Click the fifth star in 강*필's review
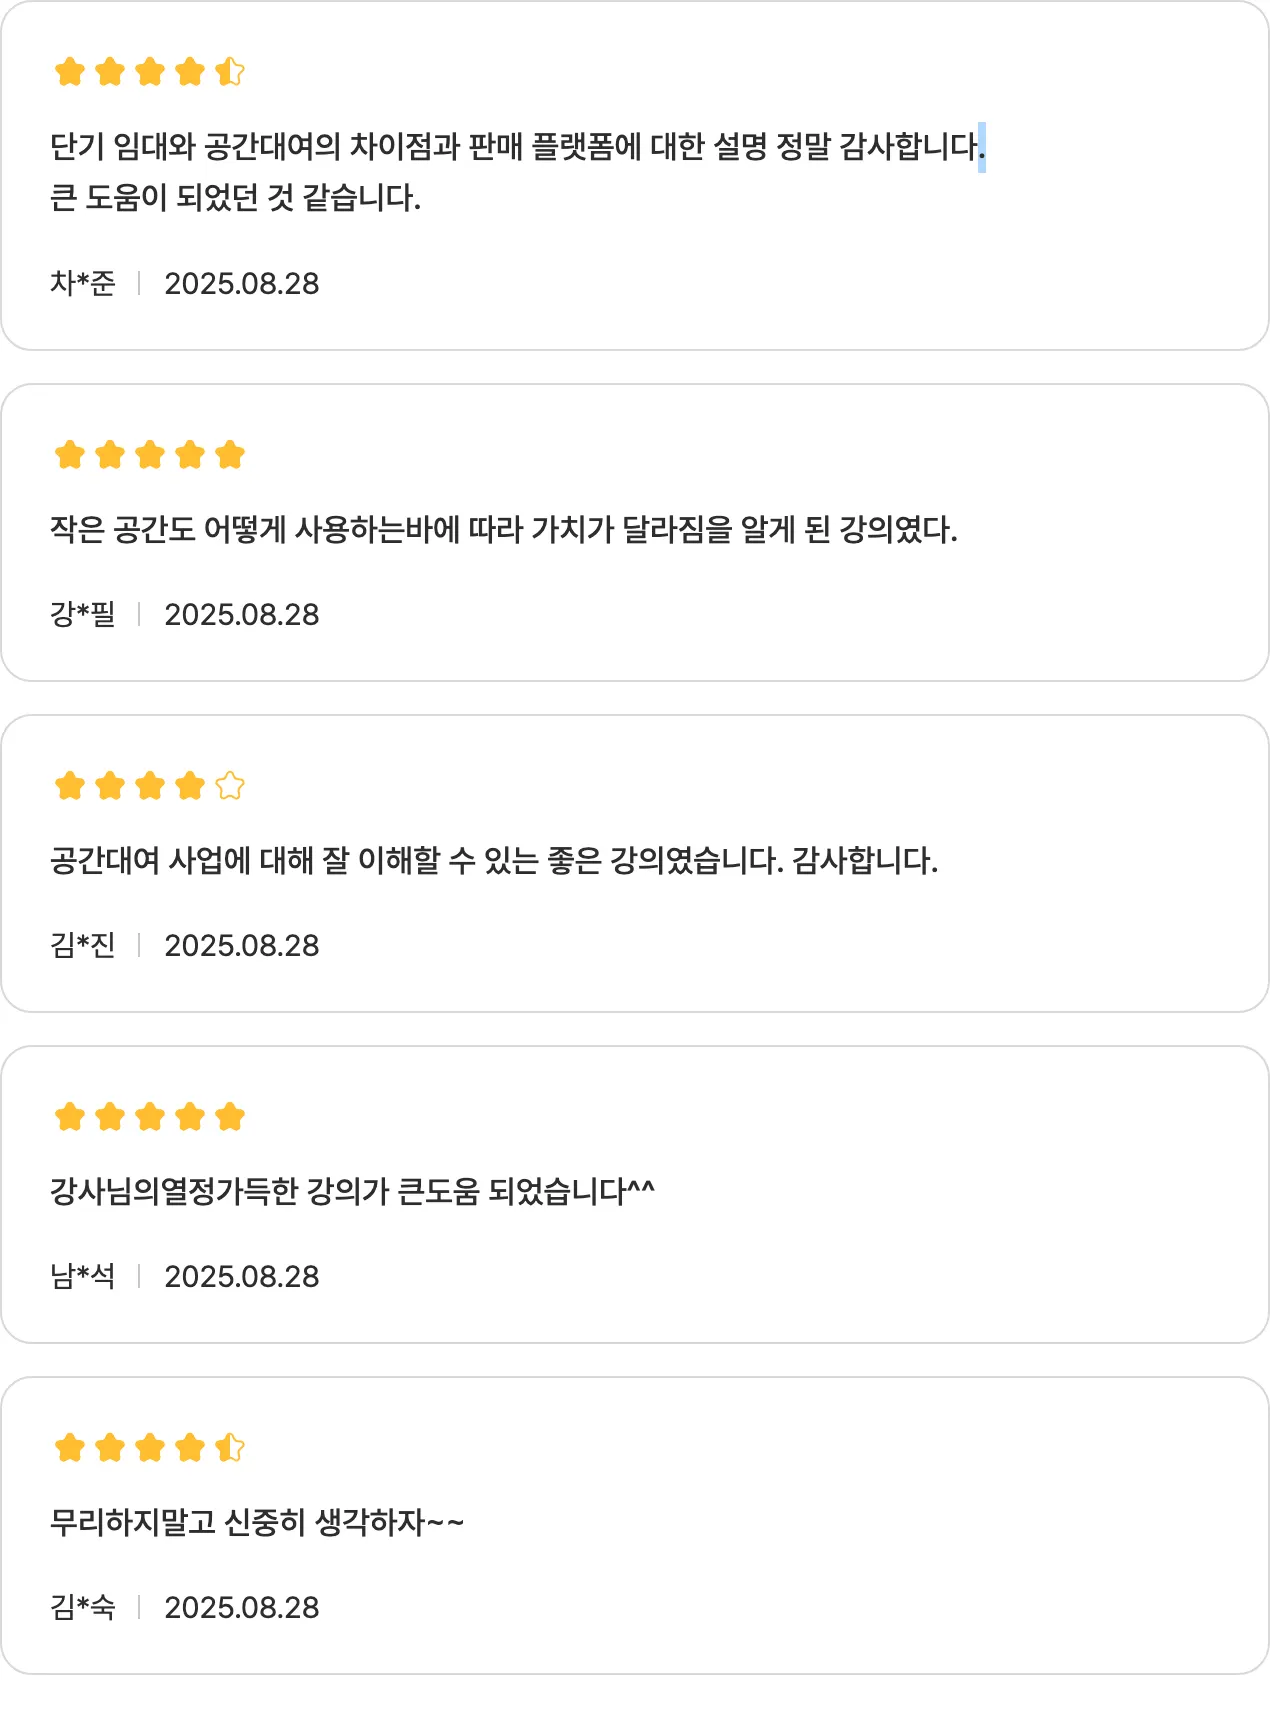This screenshot has height=1724, width=1270. coord(230,455)
